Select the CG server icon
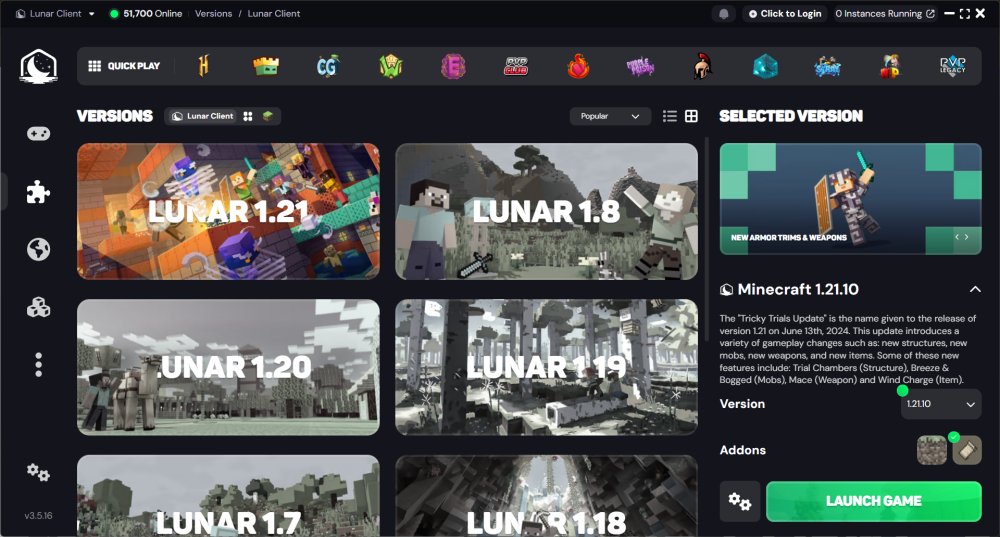Image resolution: width=1000 pixels, height=537 pixels. (x=328, y=66)
